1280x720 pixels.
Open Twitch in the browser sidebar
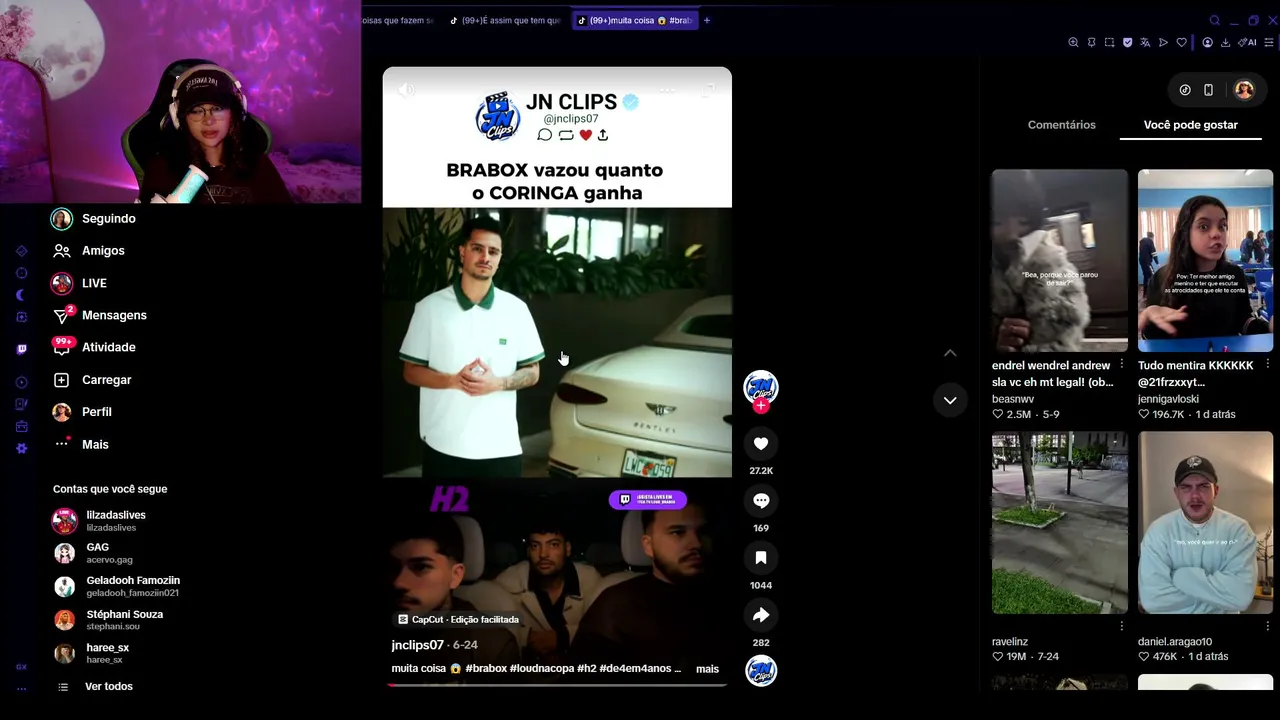[x=22, y=349]
